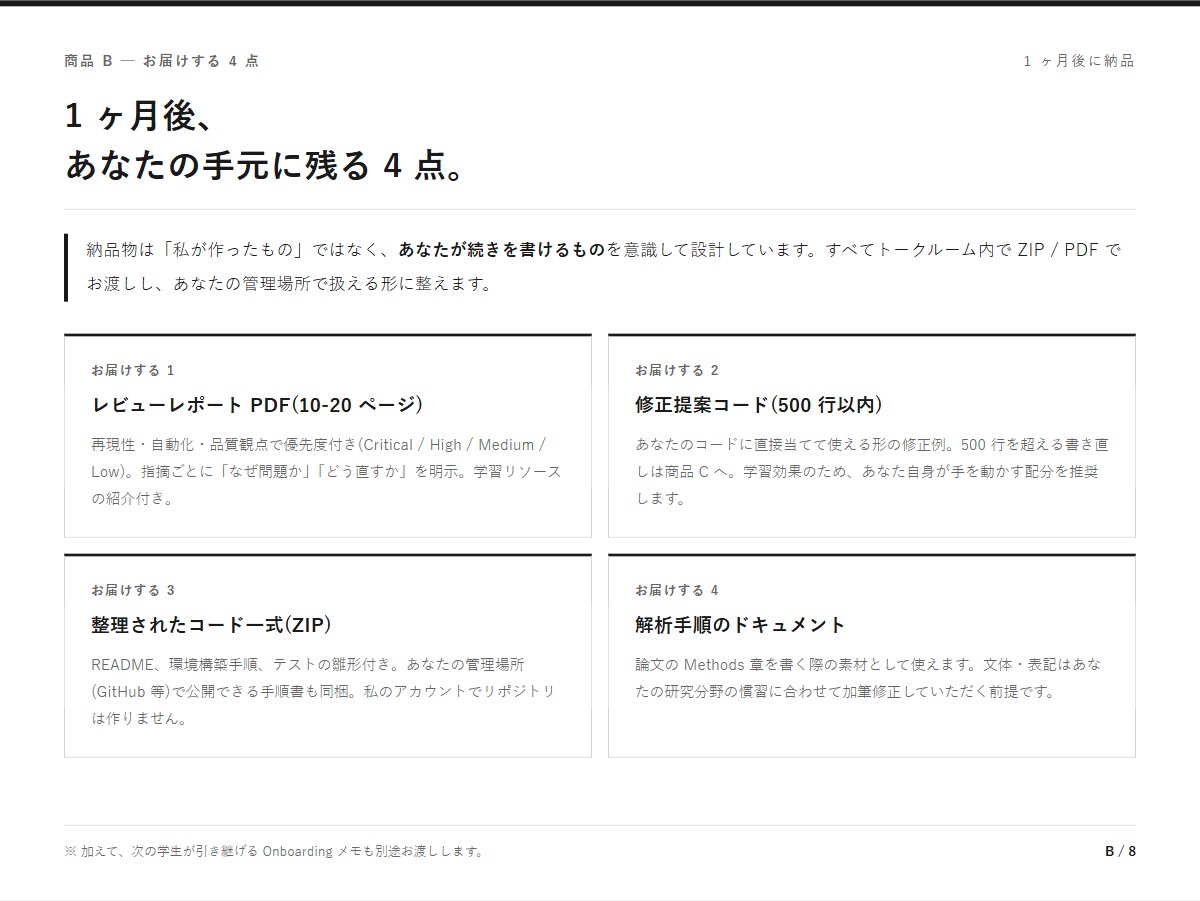This screenshot has width=1200, height=901.
Task: Click the description starting 'あなたのコードに直接当てて'
Action: [872, 472]
